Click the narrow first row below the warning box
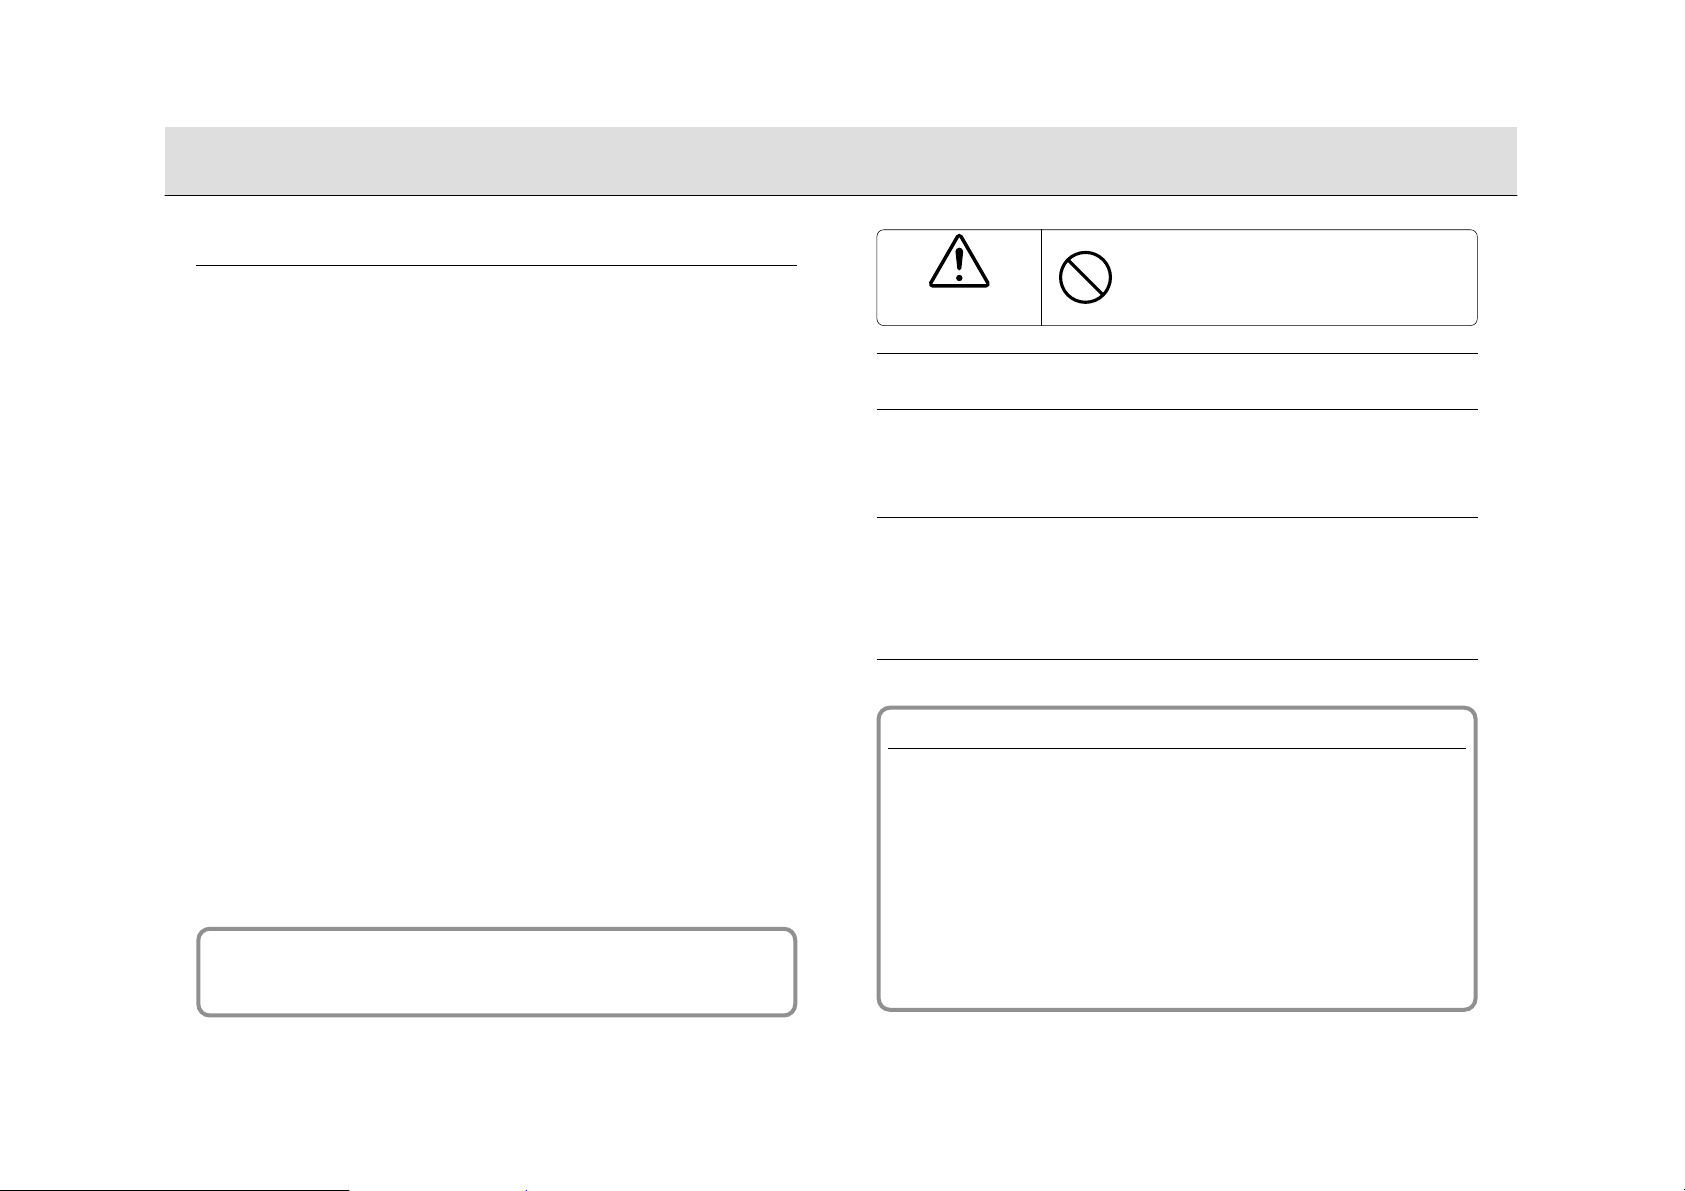Screen dimensions: 1685x1191 [x=1177, y=381]
